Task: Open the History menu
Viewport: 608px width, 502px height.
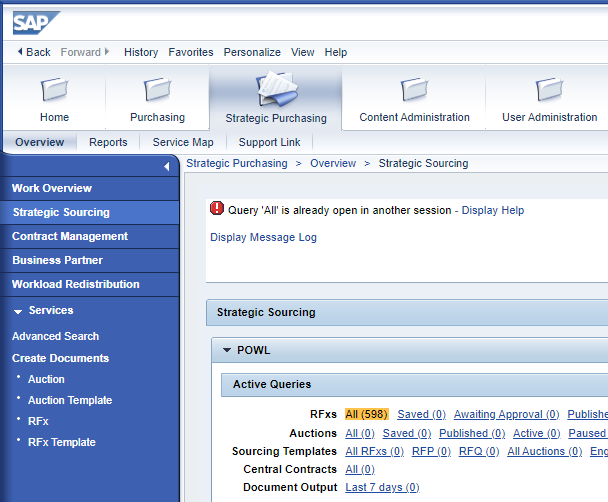Action: (x=141, y=52)
